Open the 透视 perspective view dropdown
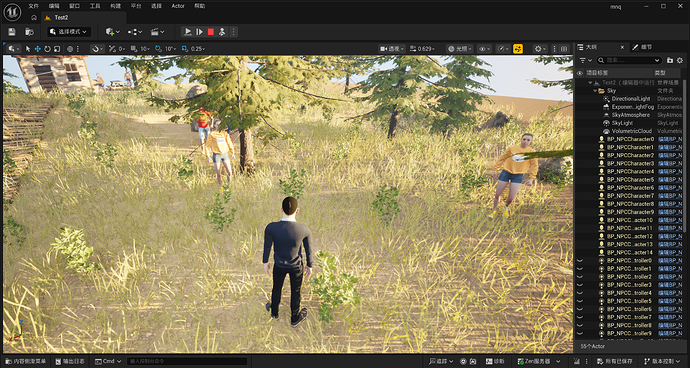Image resolution: width=690 pixels, height=368 pixels. tap(392, 49)
